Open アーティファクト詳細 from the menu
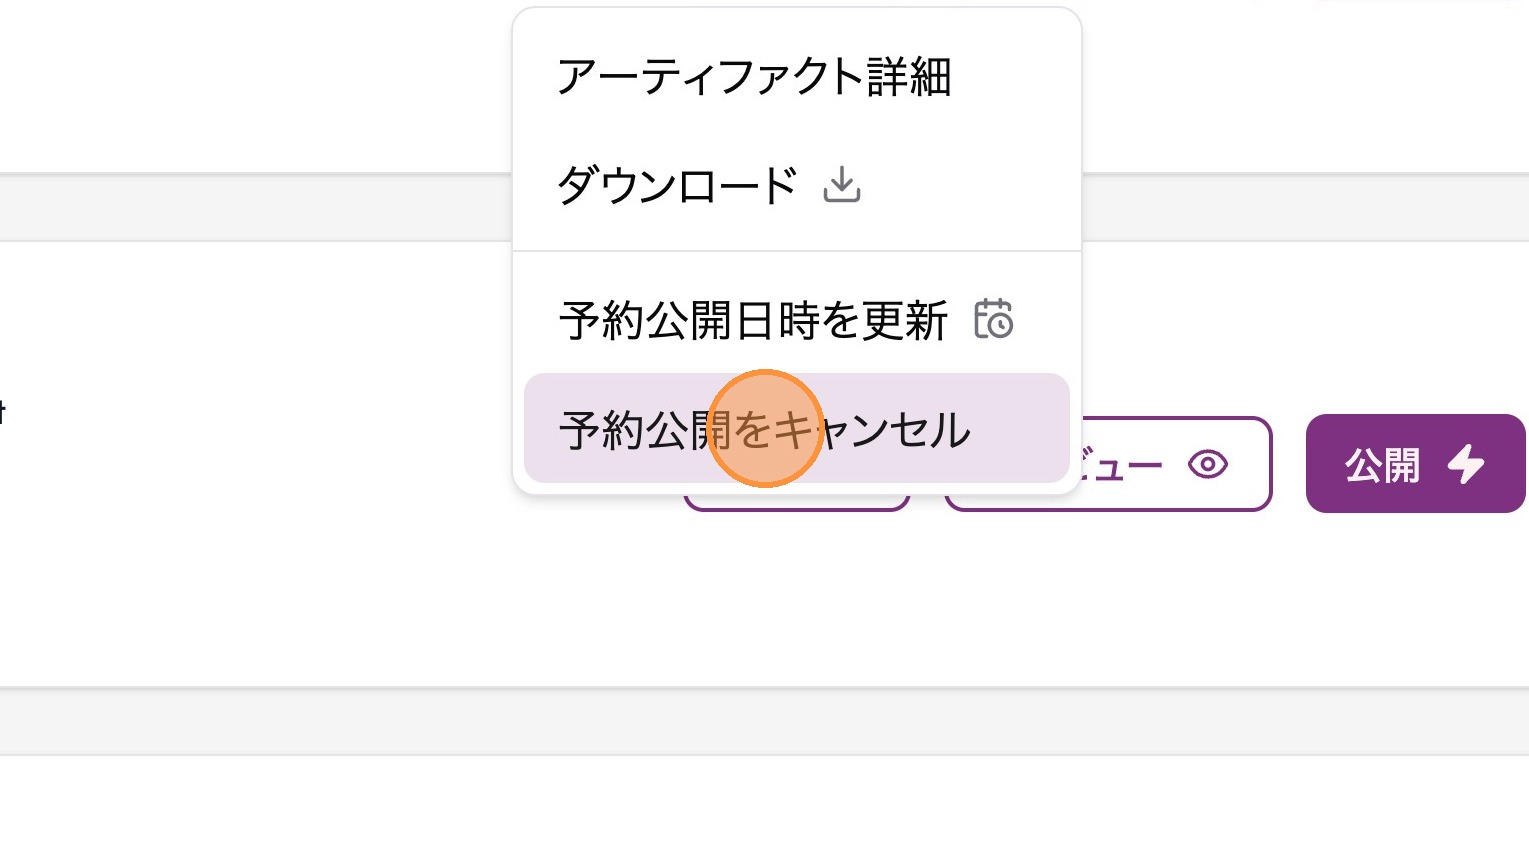 754,77
